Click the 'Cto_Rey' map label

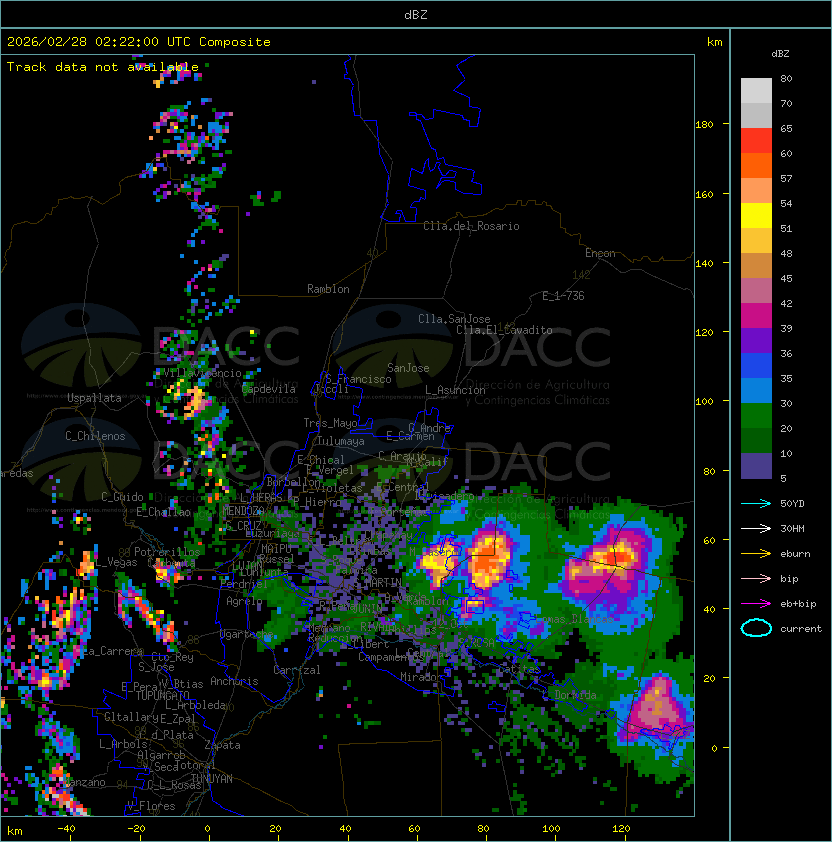coord(172,657)
